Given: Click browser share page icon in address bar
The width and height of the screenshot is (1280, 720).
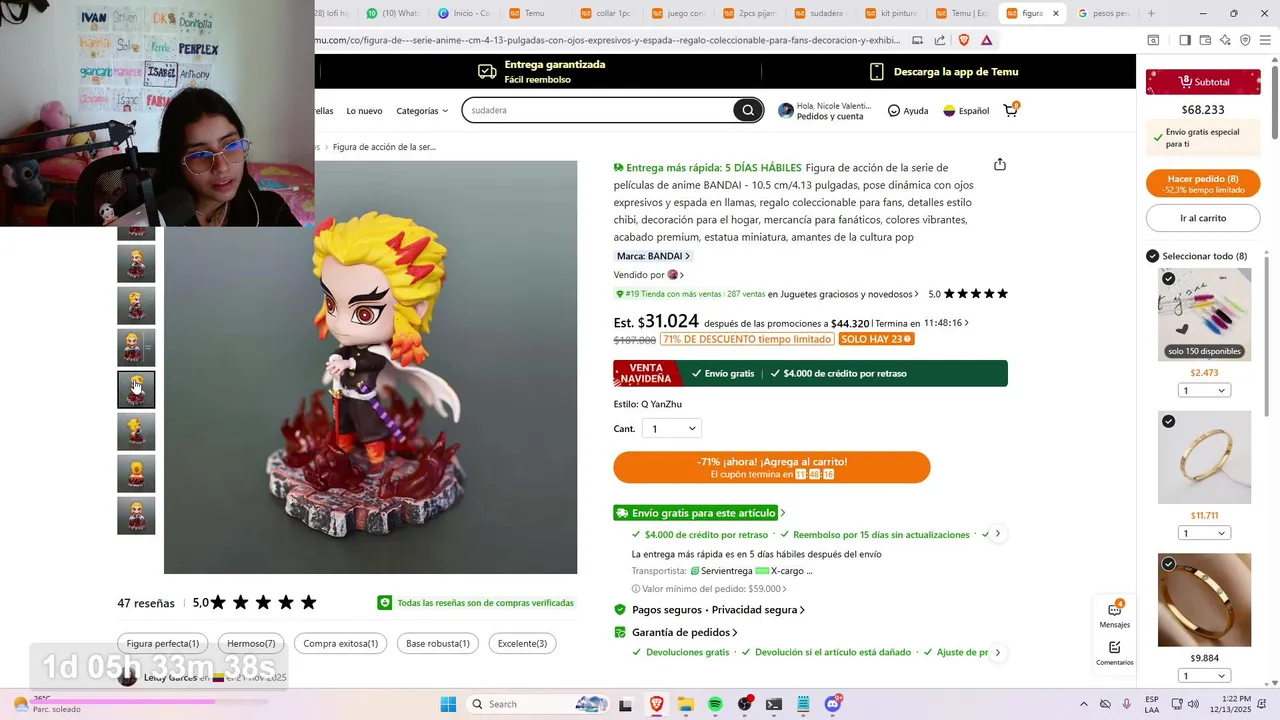Looking at the screenshot, I should (940, 40).
